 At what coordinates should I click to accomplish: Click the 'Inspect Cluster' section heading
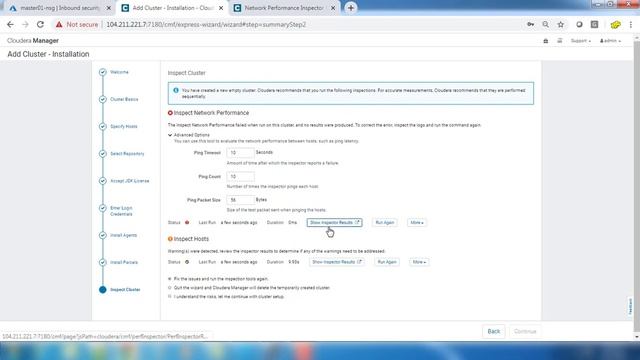coord(187,73)
